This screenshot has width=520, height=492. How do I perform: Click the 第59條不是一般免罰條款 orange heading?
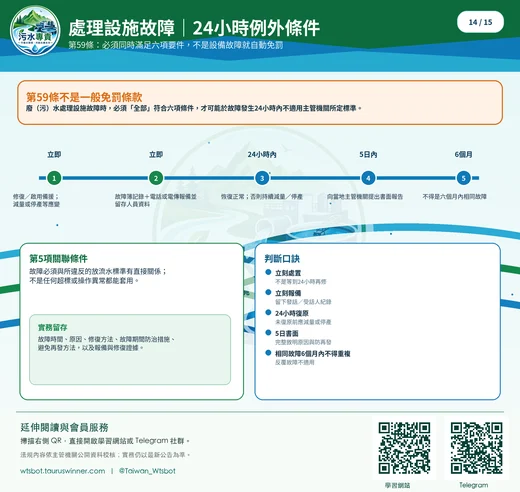tap(84, 97)
